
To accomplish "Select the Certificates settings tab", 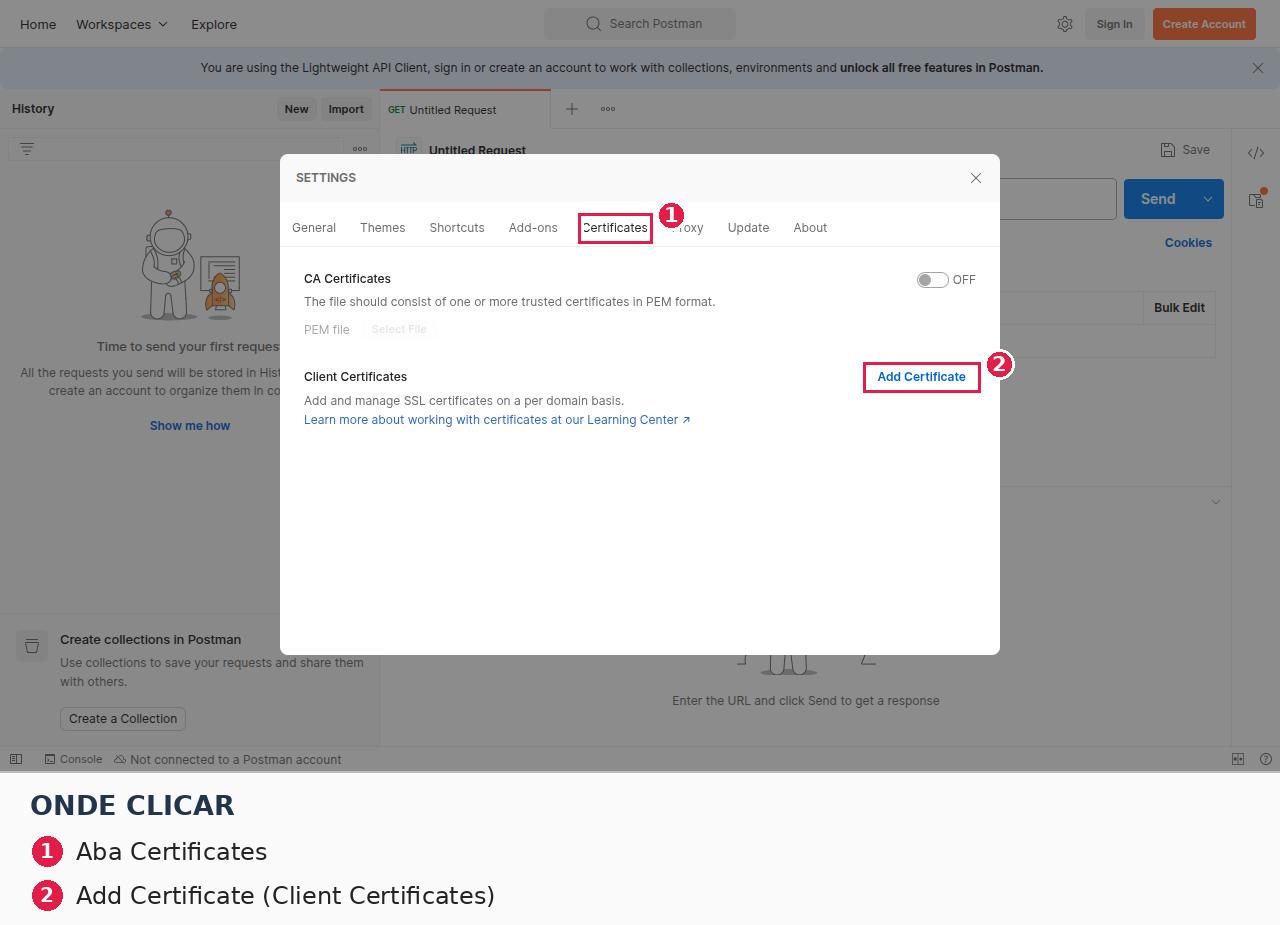I will [x=615, y=228].
